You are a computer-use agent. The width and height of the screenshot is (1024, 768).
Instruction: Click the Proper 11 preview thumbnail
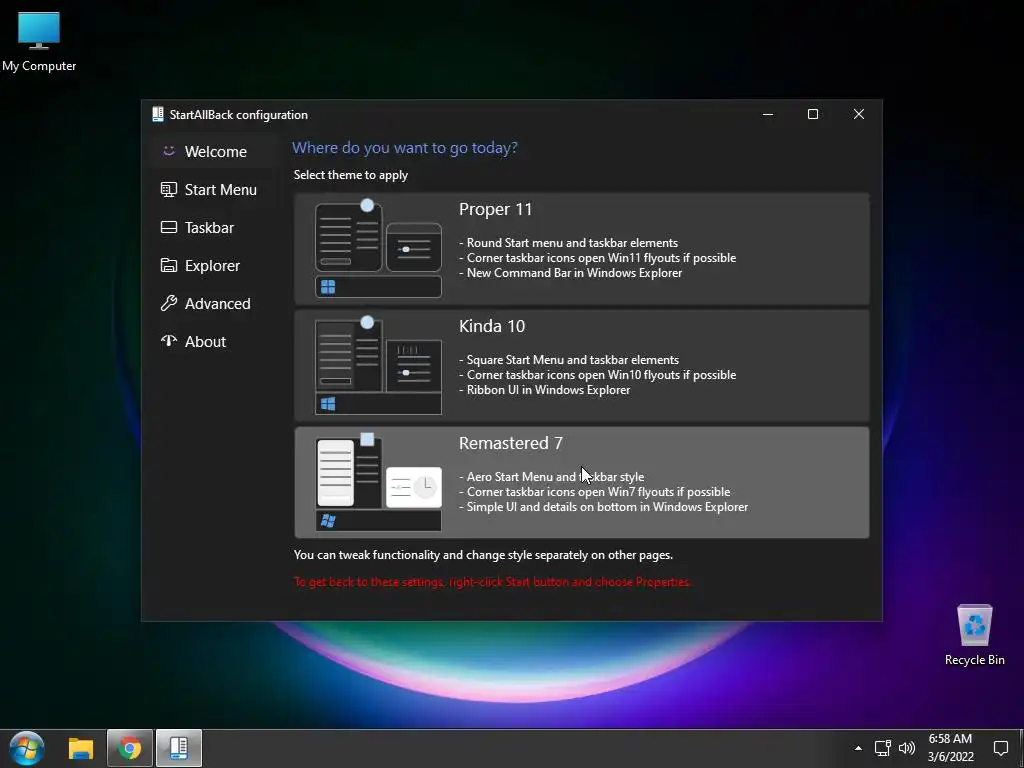[x=378, y=249]
